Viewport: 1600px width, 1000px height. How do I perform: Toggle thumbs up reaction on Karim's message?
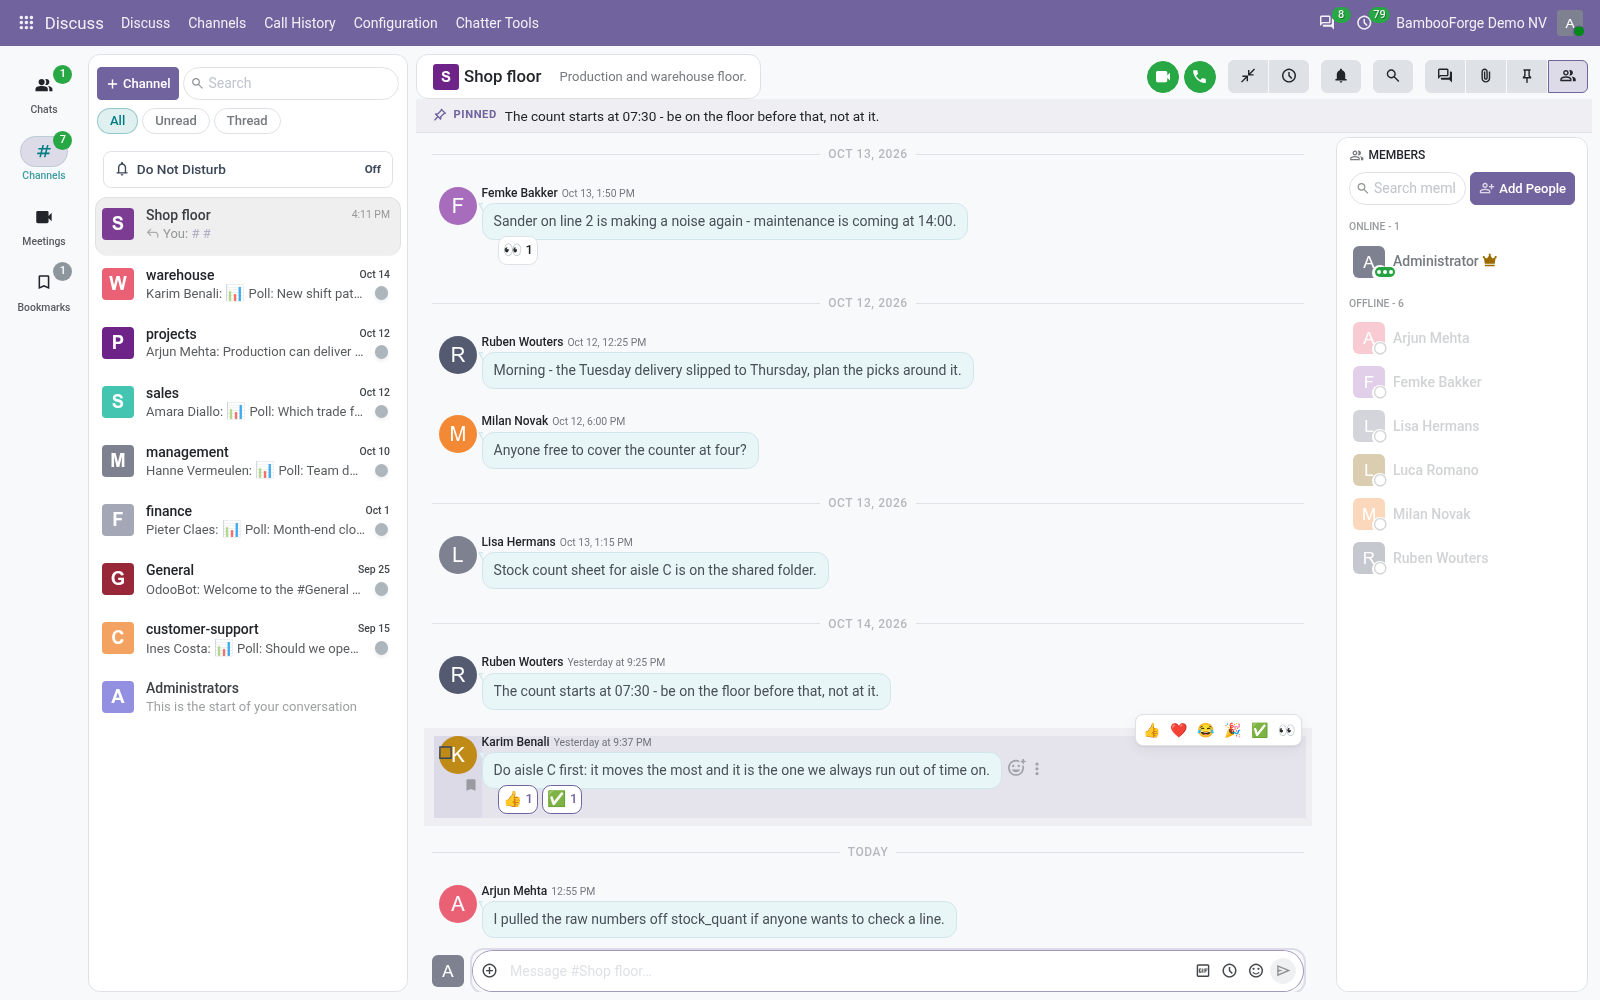pos(518,799)
